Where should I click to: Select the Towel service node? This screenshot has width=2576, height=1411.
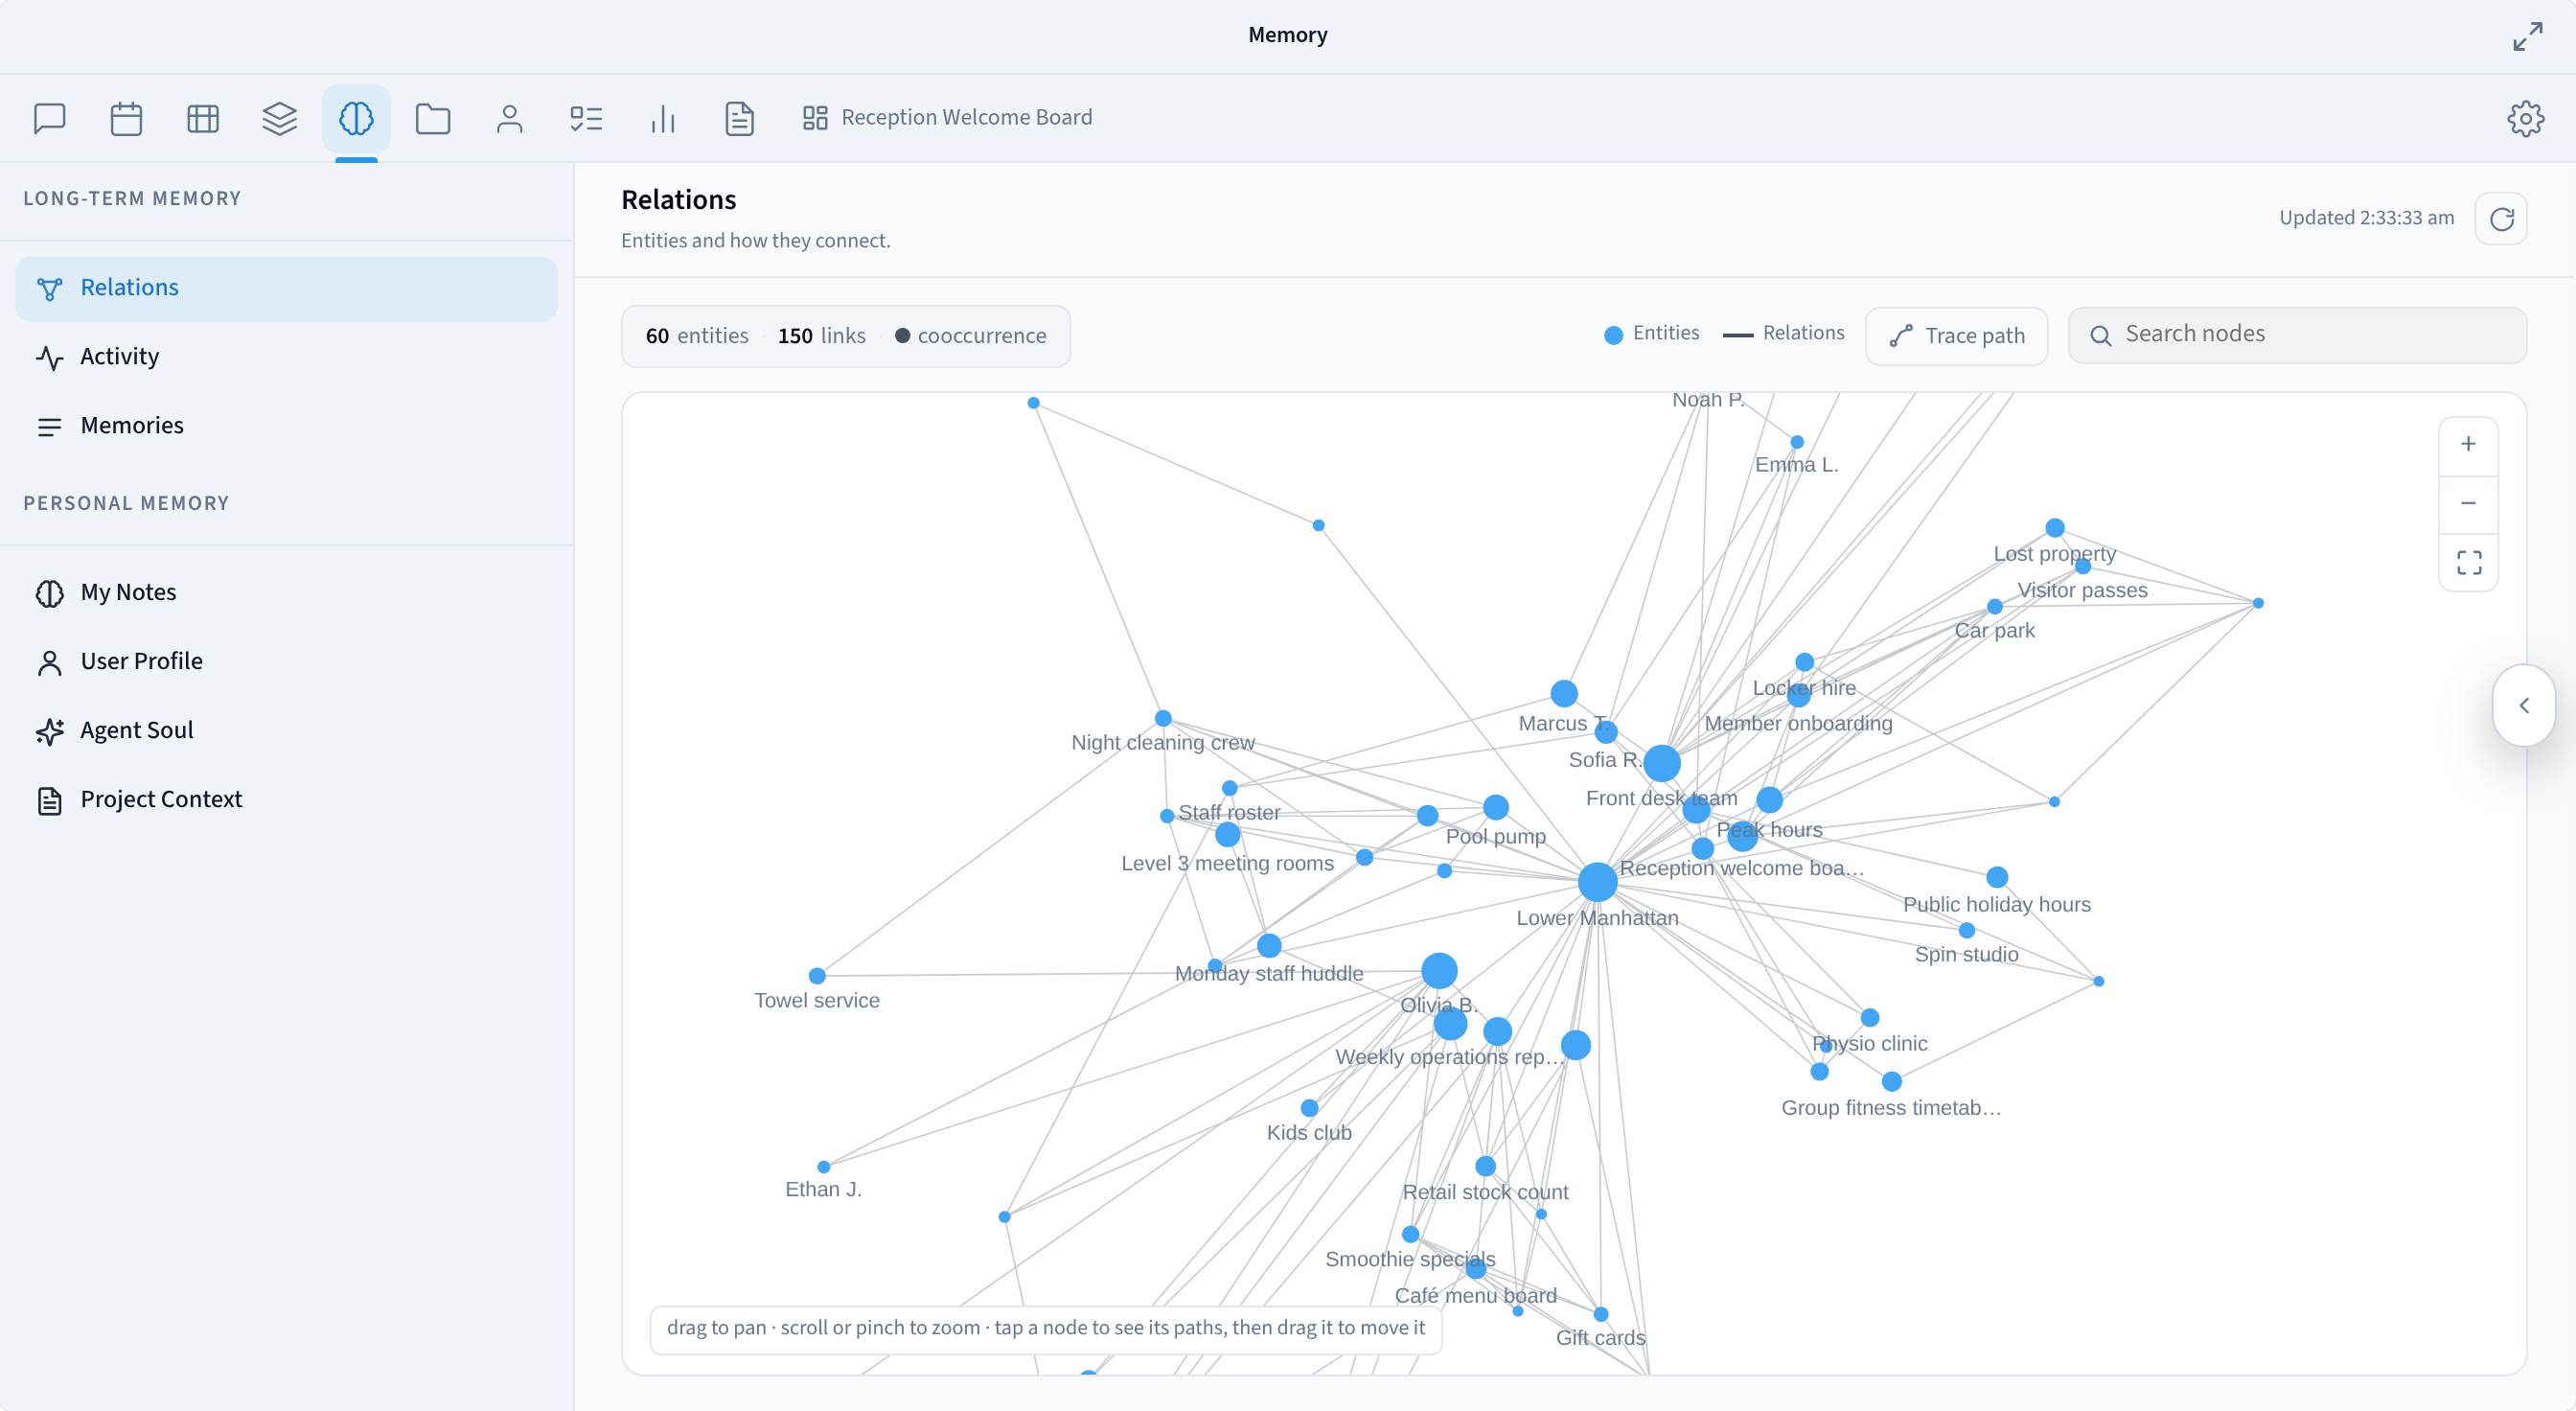817,976
